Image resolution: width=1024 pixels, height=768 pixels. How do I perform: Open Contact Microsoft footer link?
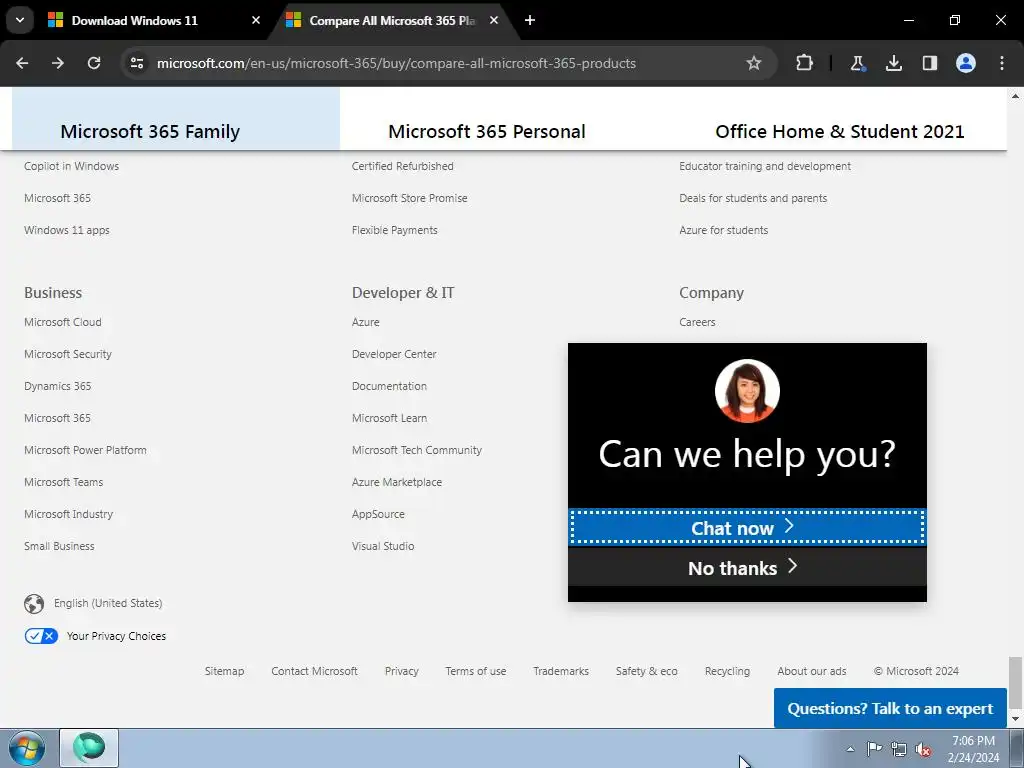(x=314, y=671)
